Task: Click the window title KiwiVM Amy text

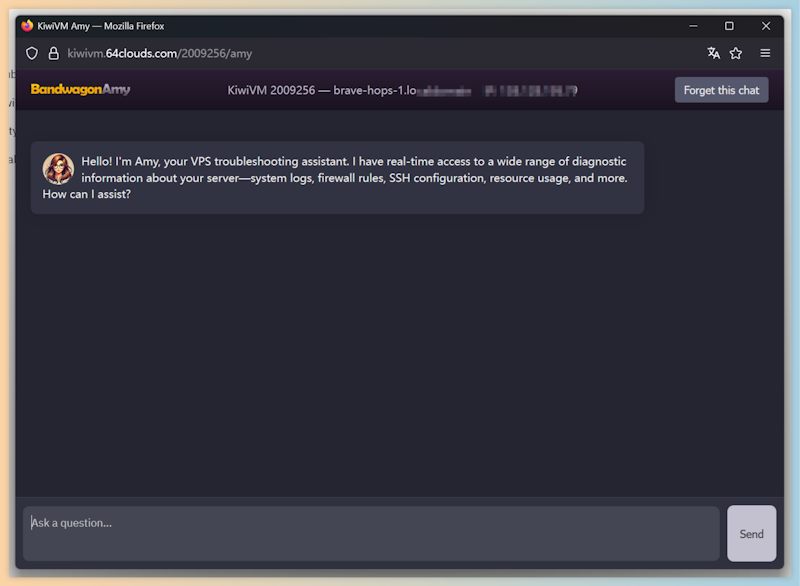Action: [x=63, y=26]
